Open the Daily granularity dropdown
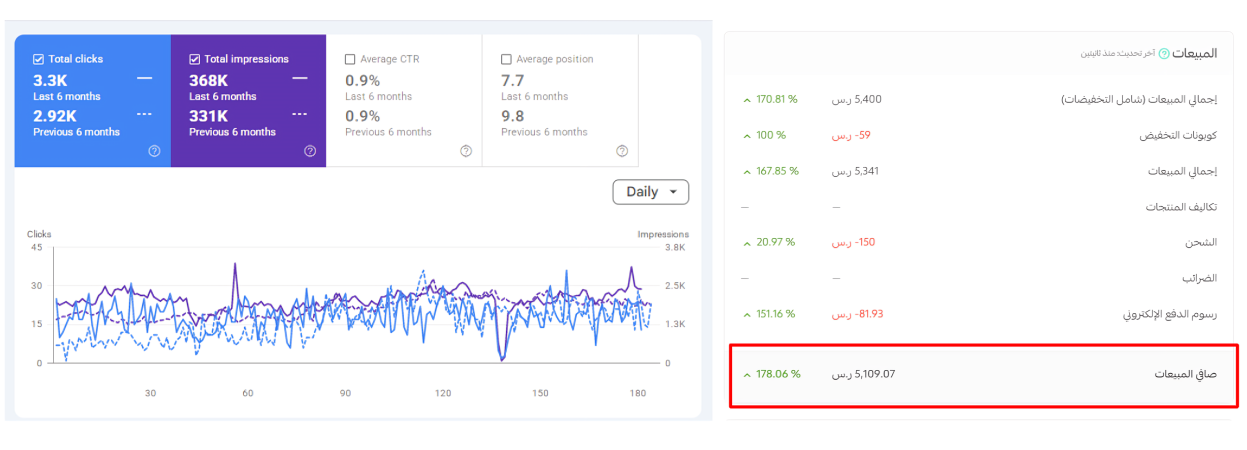 [650, 192]
